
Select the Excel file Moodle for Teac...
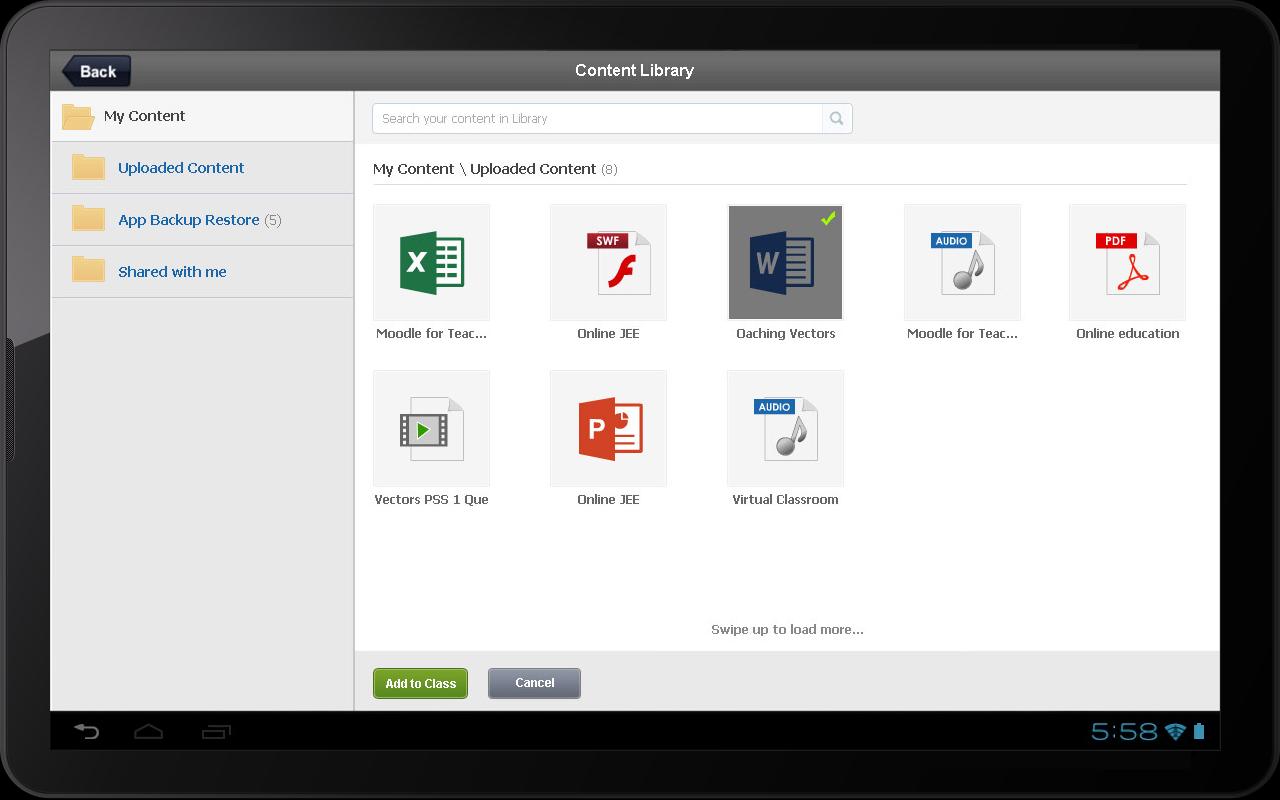(431, 262)
